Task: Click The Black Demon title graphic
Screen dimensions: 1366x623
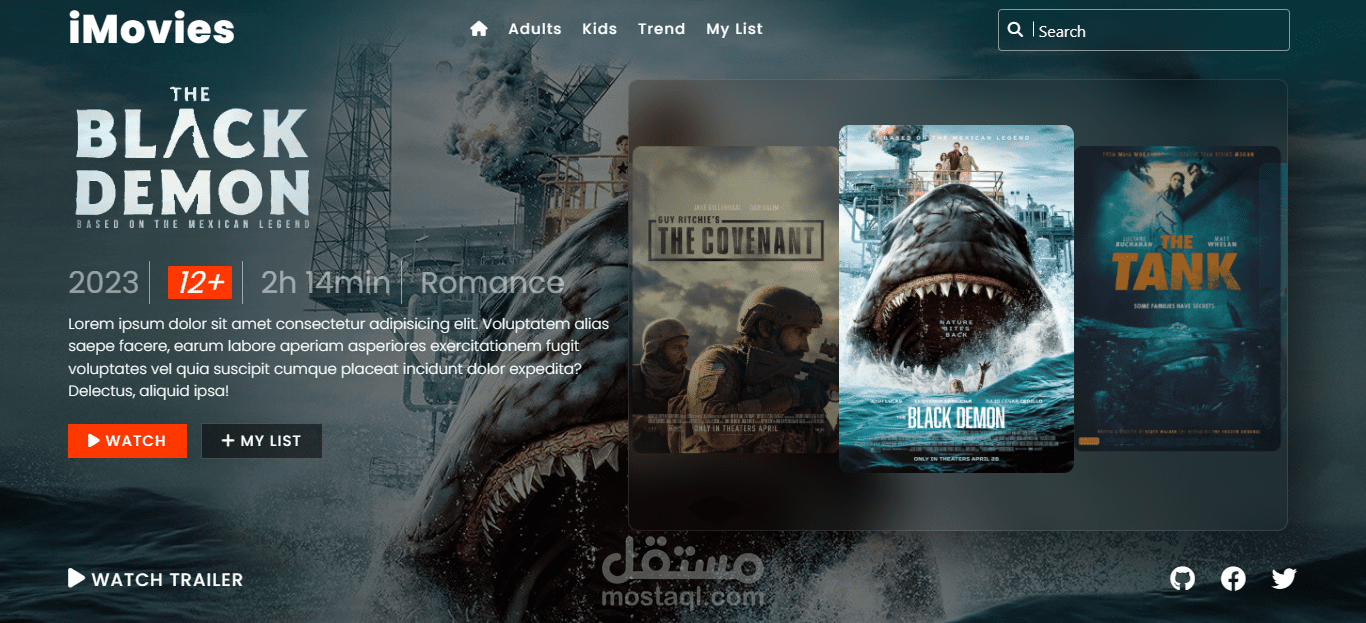Action: (193, 158)
